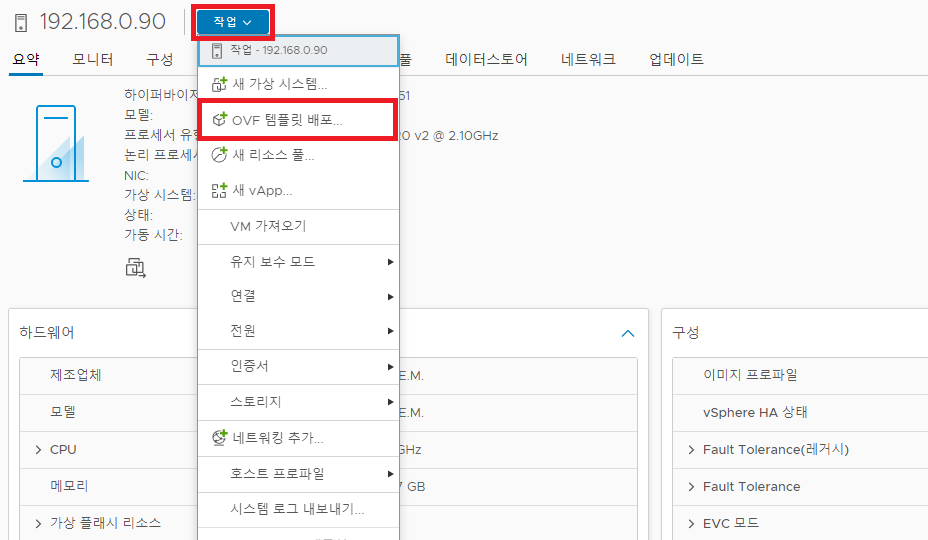Click the NIC: summary label
This screenshot has width=928, height=540.
coord(137,176)
